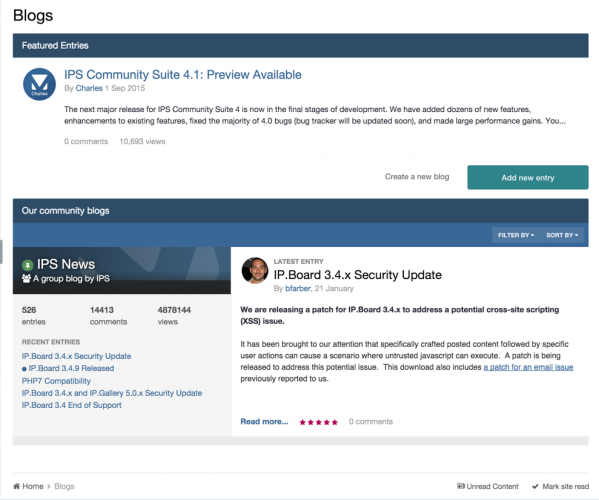Click bfarber's profile photo
The width and height of the screenshot is (599, 500).
255,270
